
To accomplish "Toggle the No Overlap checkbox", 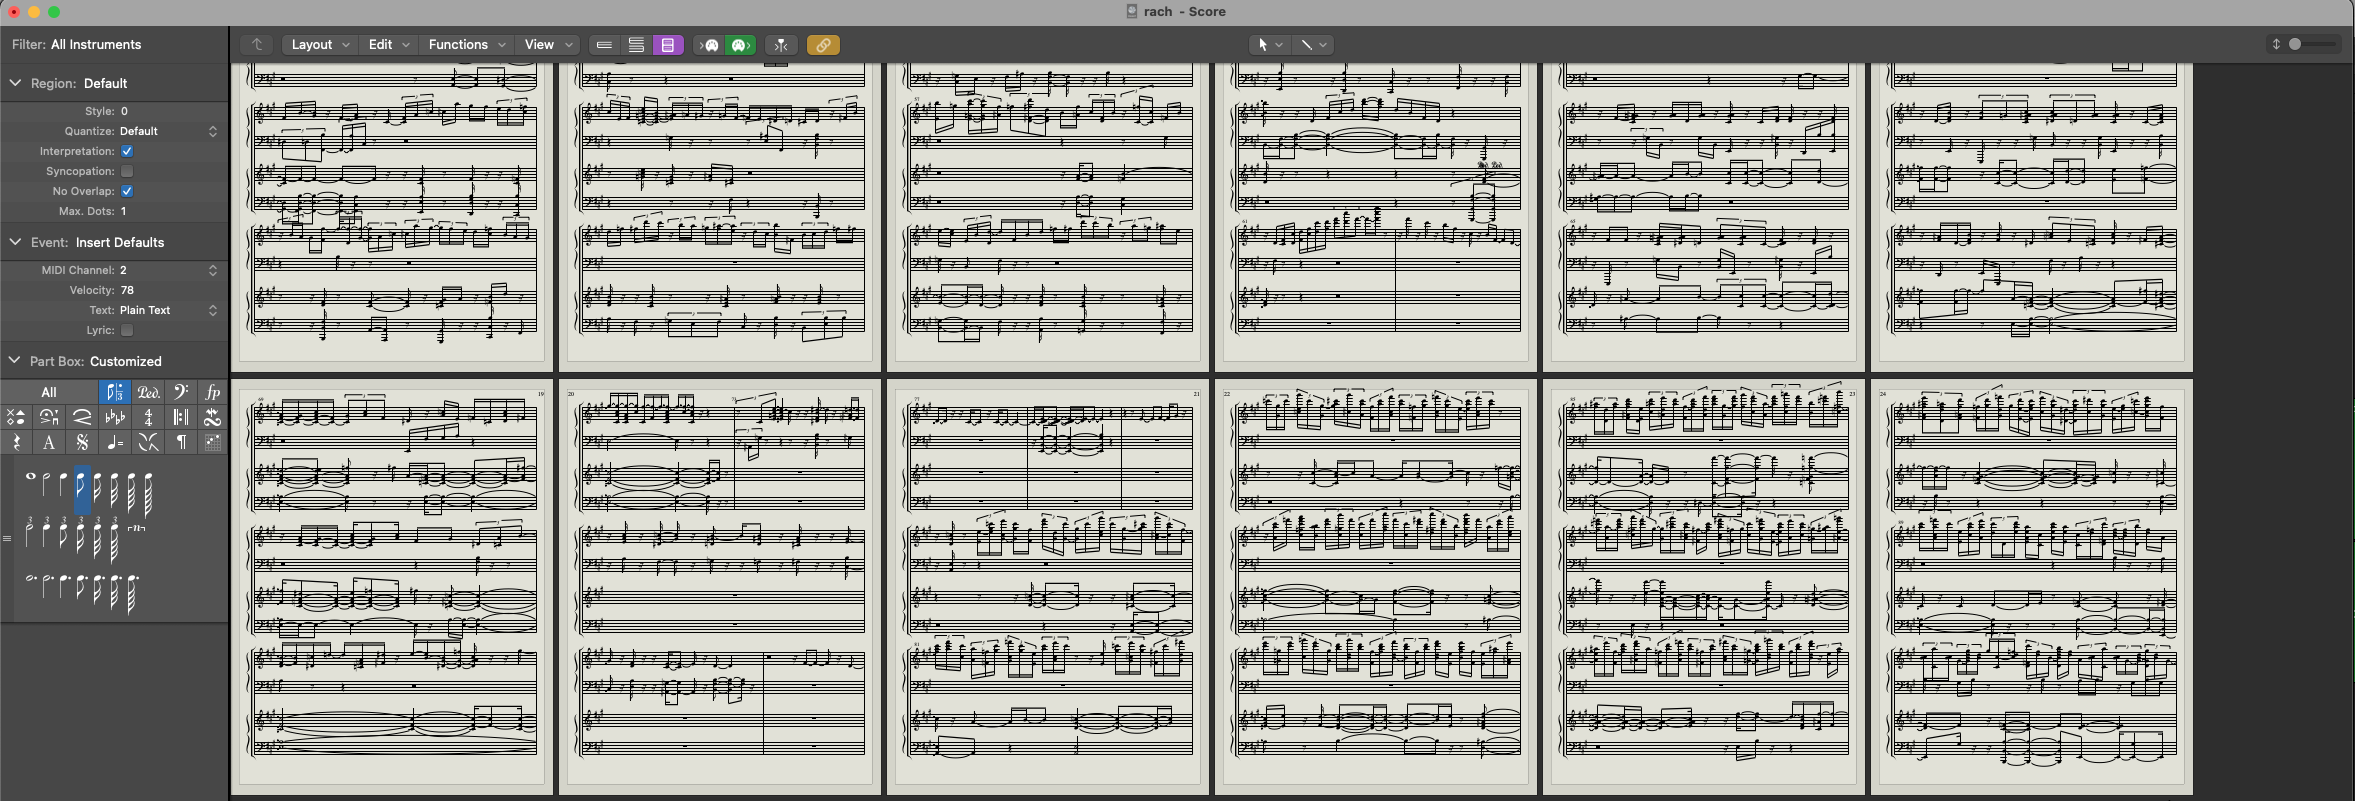I will [x=127, y=191].
